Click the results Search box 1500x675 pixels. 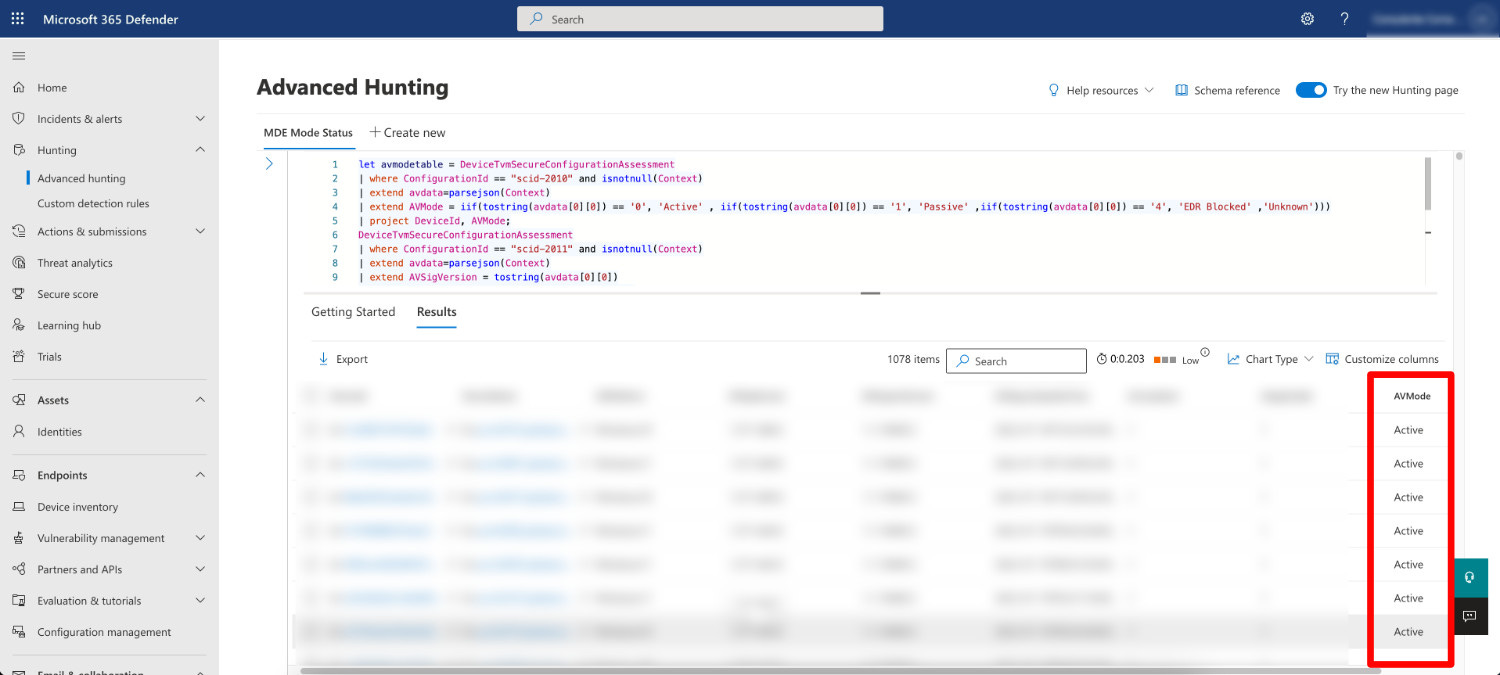coord(1016,361)
